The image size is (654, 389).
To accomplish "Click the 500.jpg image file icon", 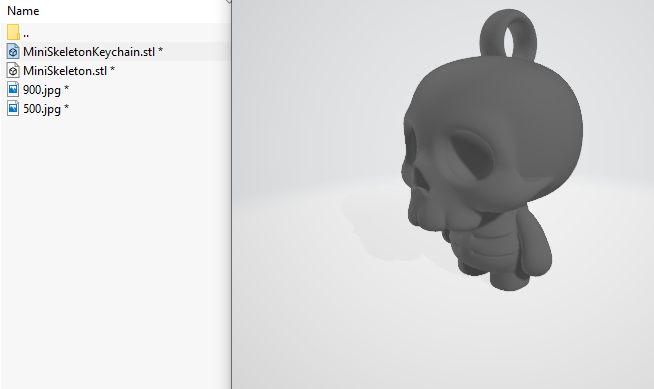I will click(x=13, y=109).
